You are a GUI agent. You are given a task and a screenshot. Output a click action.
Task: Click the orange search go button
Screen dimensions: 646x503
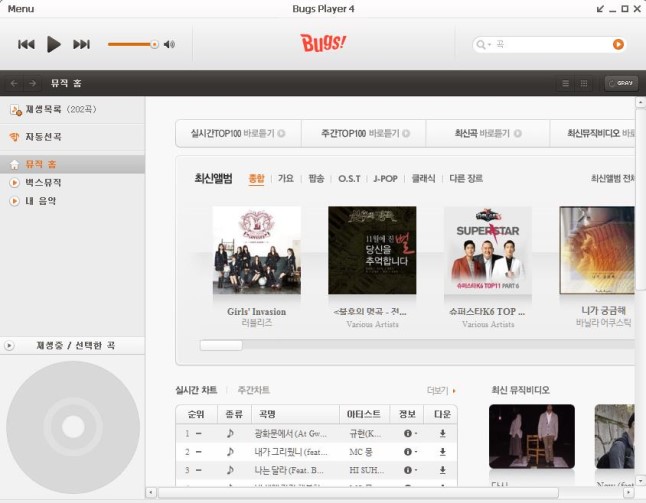(618, 44)
